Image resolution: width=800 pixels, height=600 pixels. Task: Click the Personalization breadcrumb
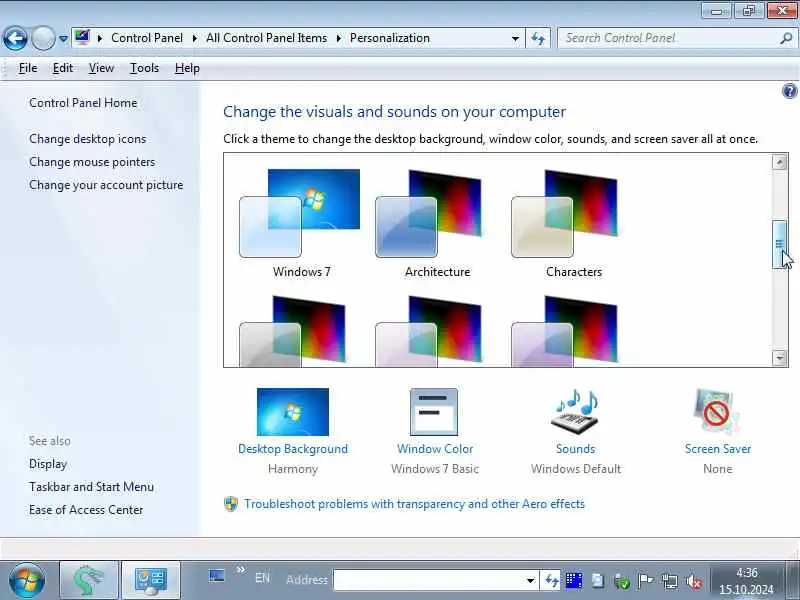click(390, 38)
